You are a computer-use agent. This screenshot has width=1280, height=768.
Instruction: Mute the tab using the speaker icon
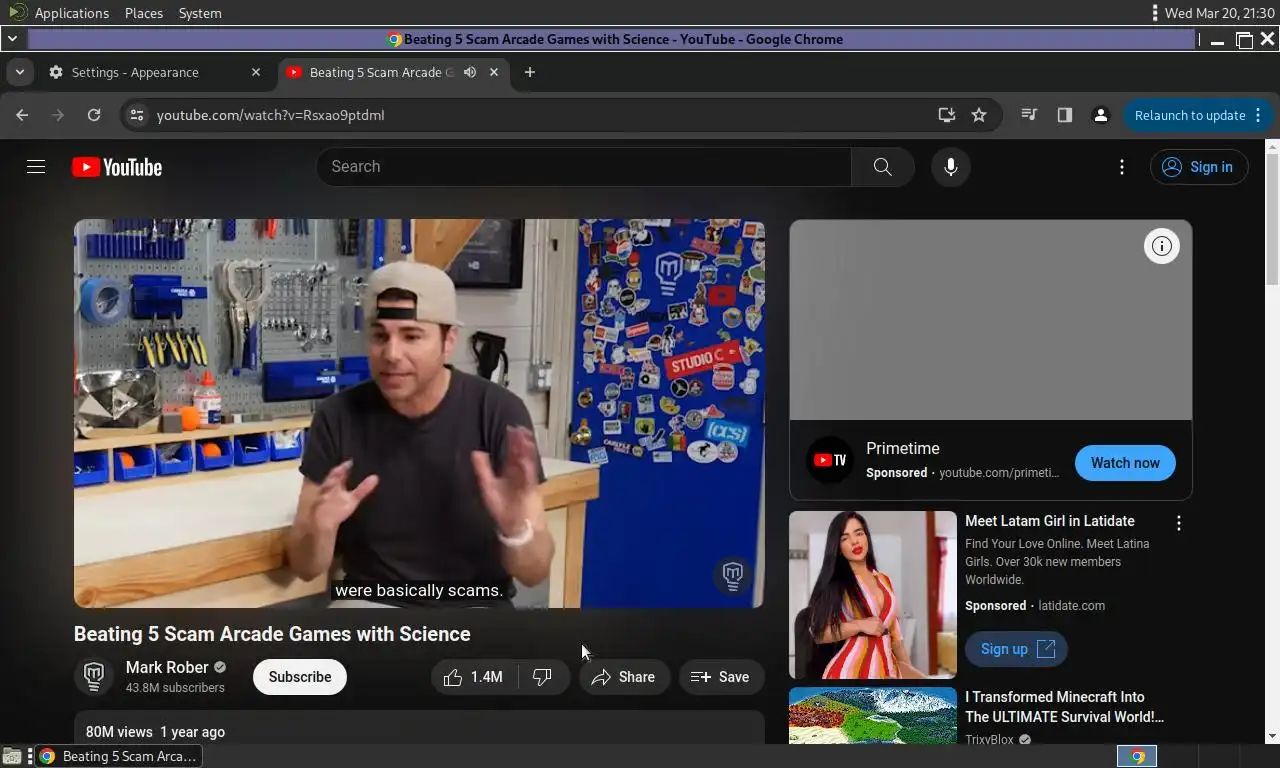pos(470,72)
